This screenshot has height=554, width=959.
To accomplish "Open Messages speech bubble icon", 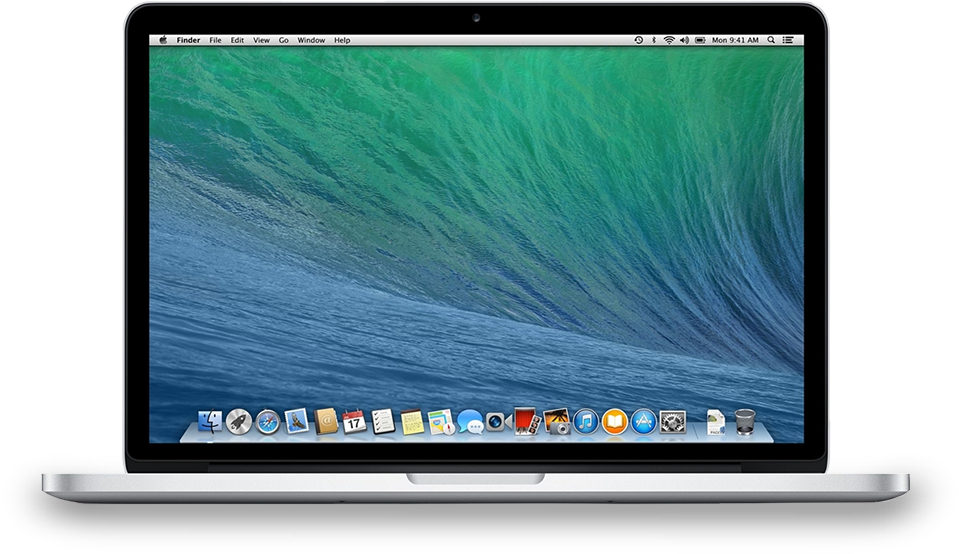I will (x=470, y=422).
